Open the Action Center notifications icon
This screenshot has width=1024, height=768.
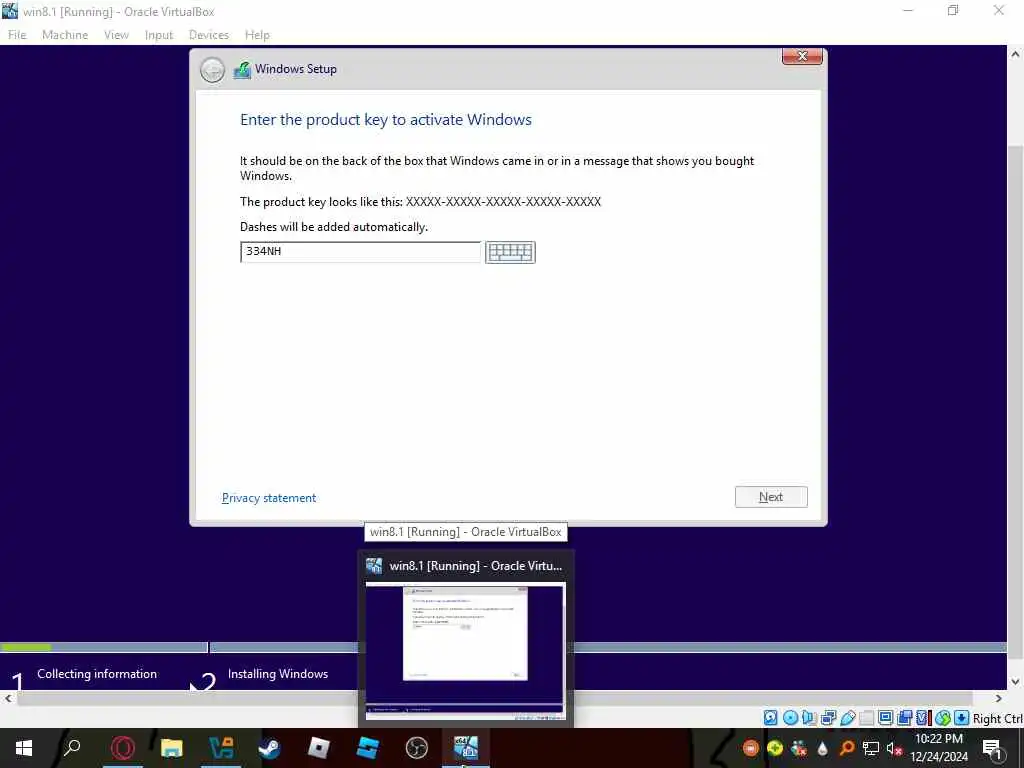[992, 748]
